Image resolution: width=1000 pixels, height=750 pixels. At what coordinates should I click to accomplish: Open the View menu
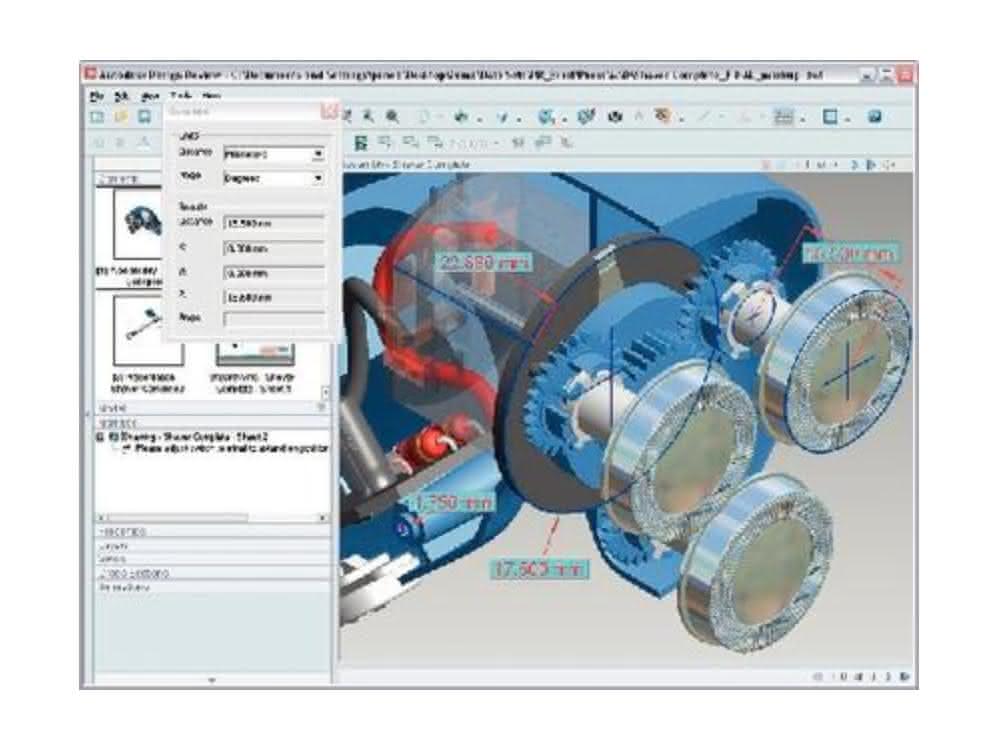pyautogui.click(x=149, y=96)
